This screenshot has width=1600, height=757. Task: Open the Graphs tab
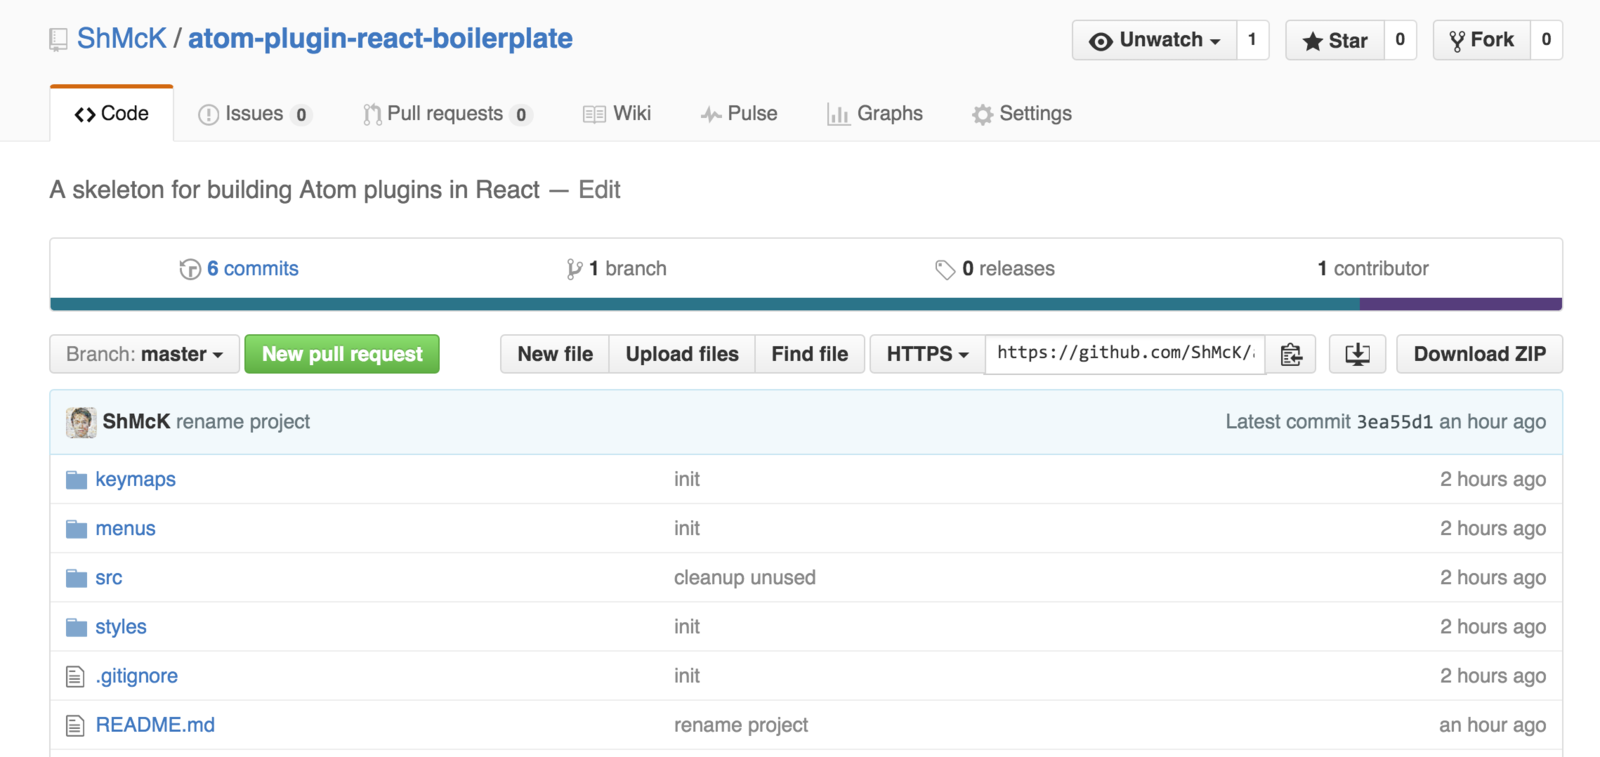[875, 114]
